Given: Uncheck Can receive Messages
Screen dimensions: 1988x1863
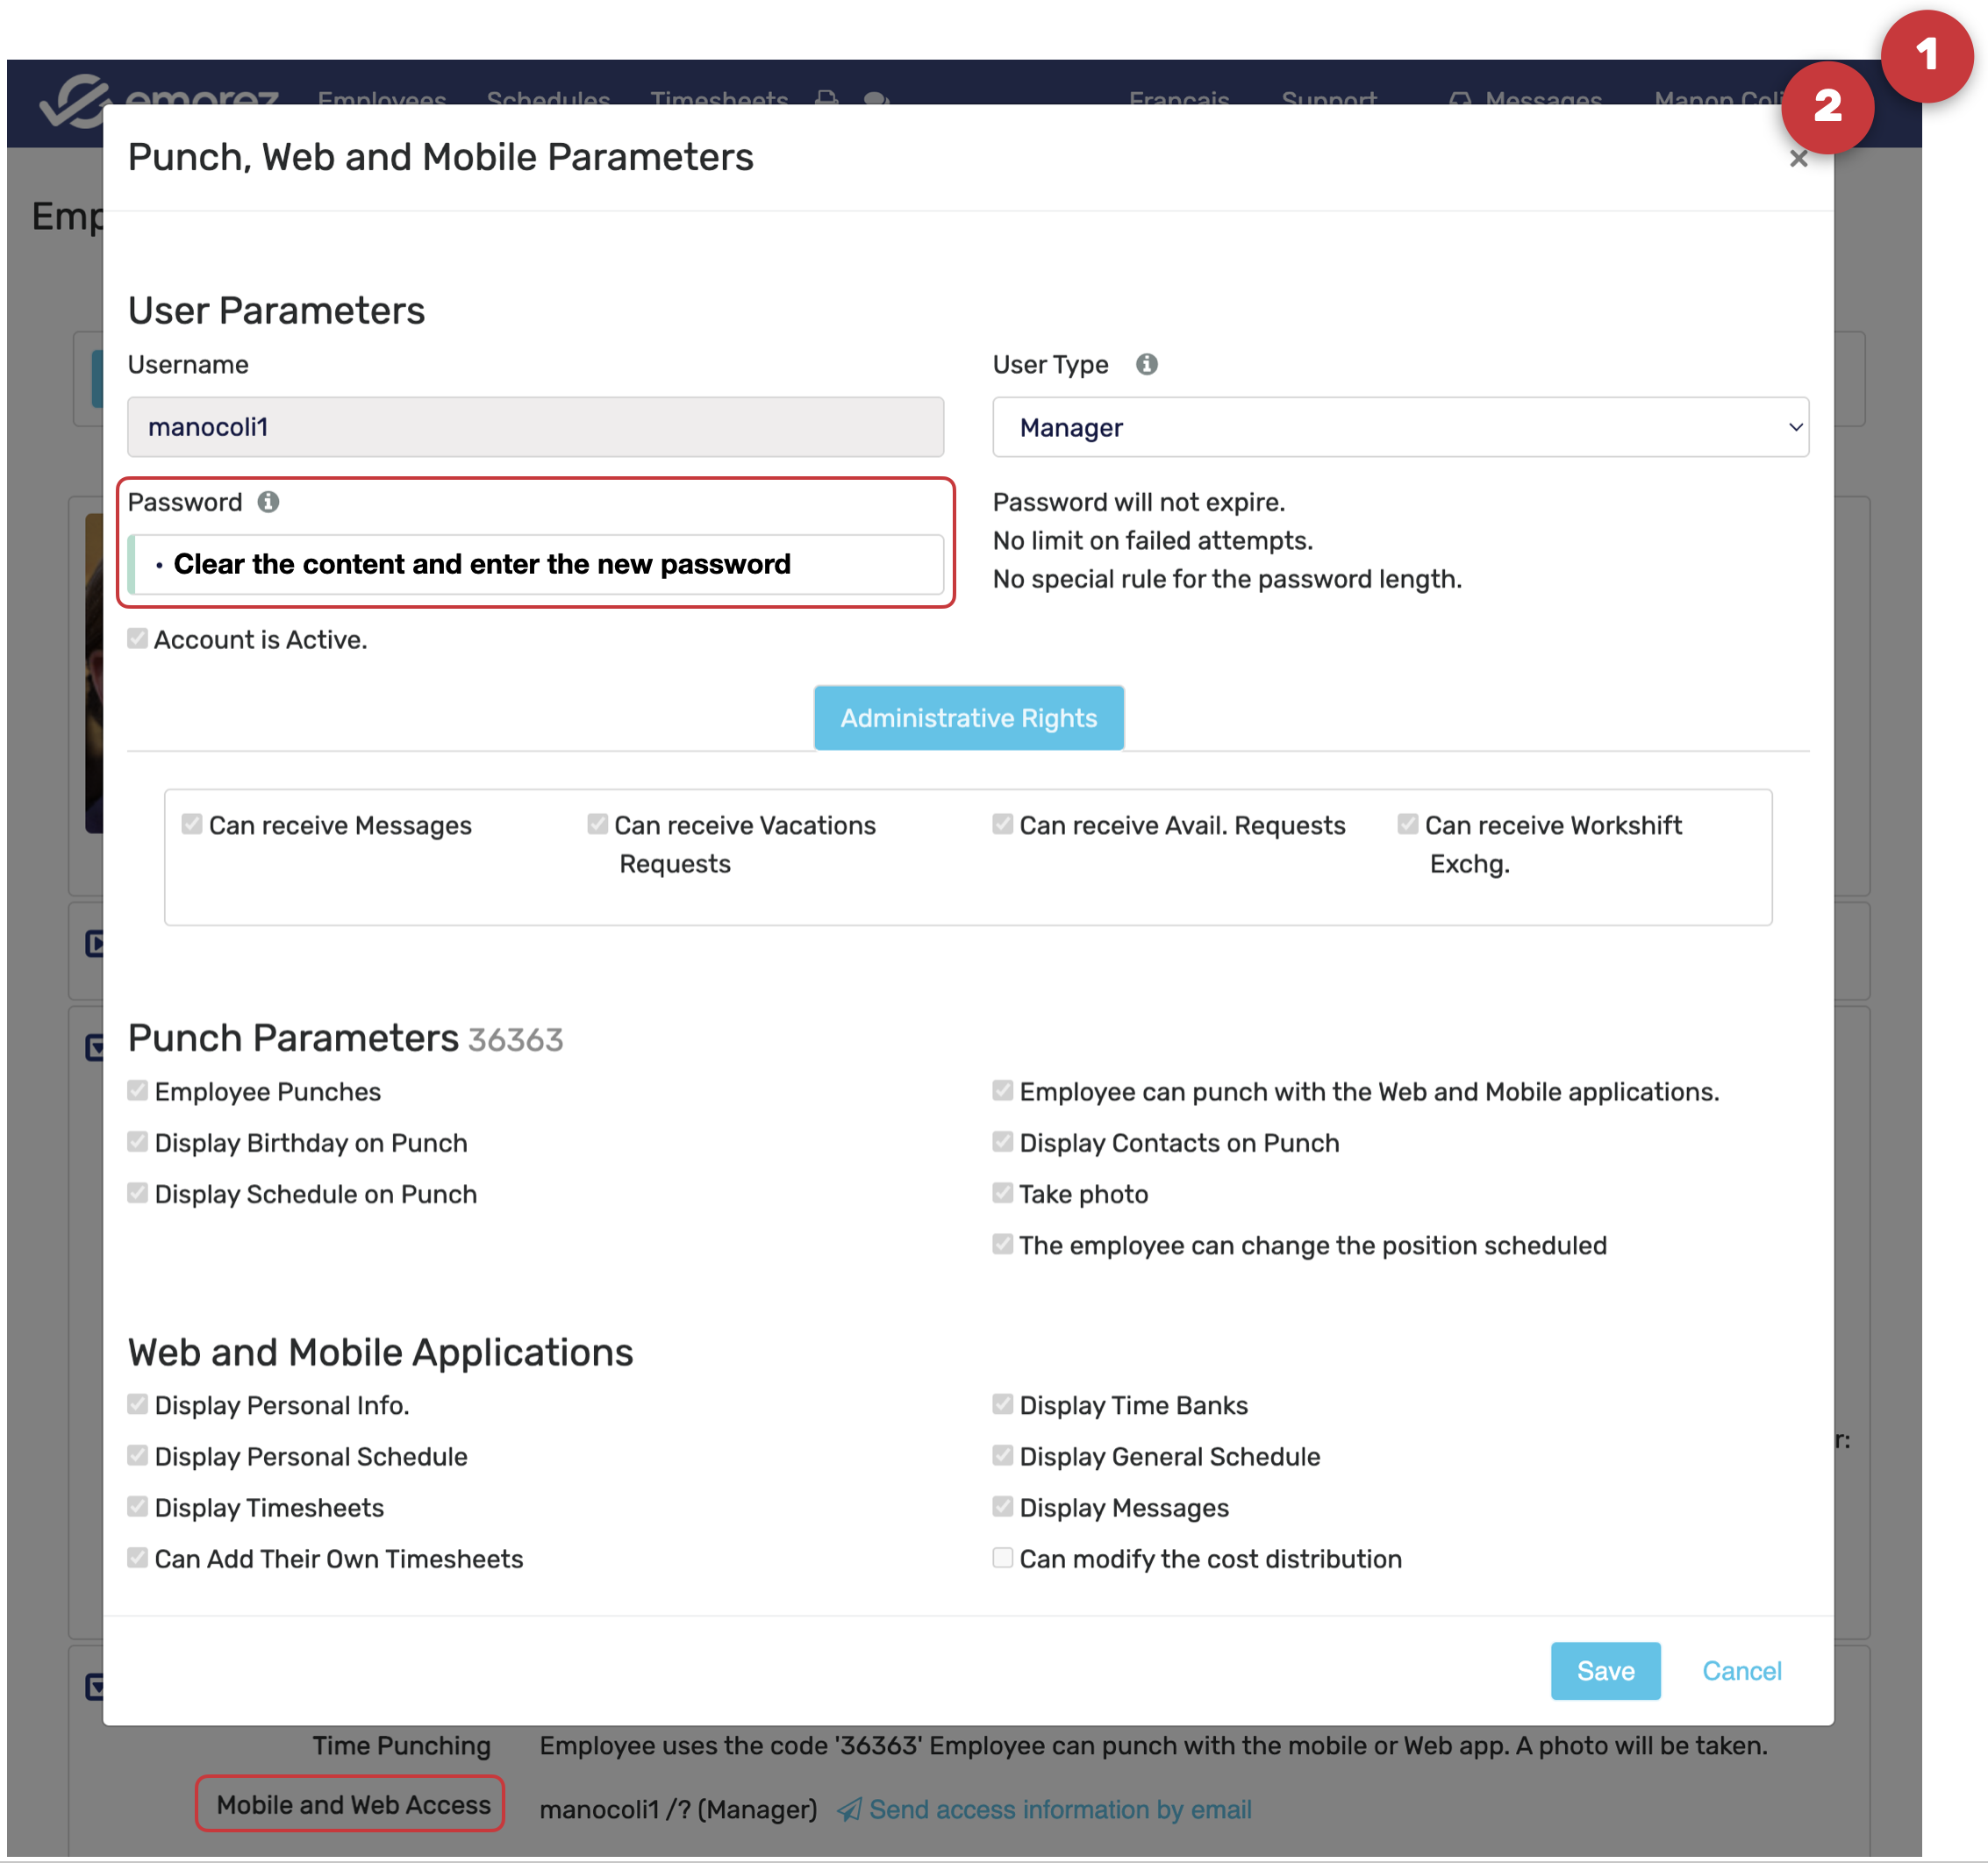Looking at the screenshot, I should click(192, 824).
